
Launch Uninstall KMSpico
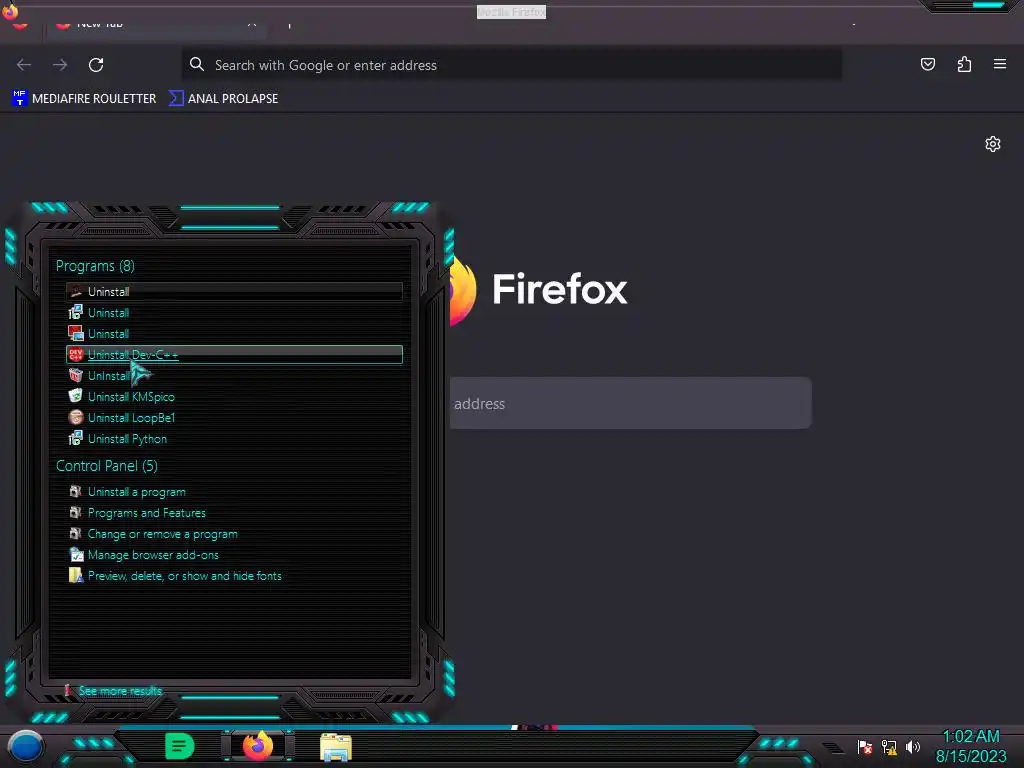pos(234,396)
